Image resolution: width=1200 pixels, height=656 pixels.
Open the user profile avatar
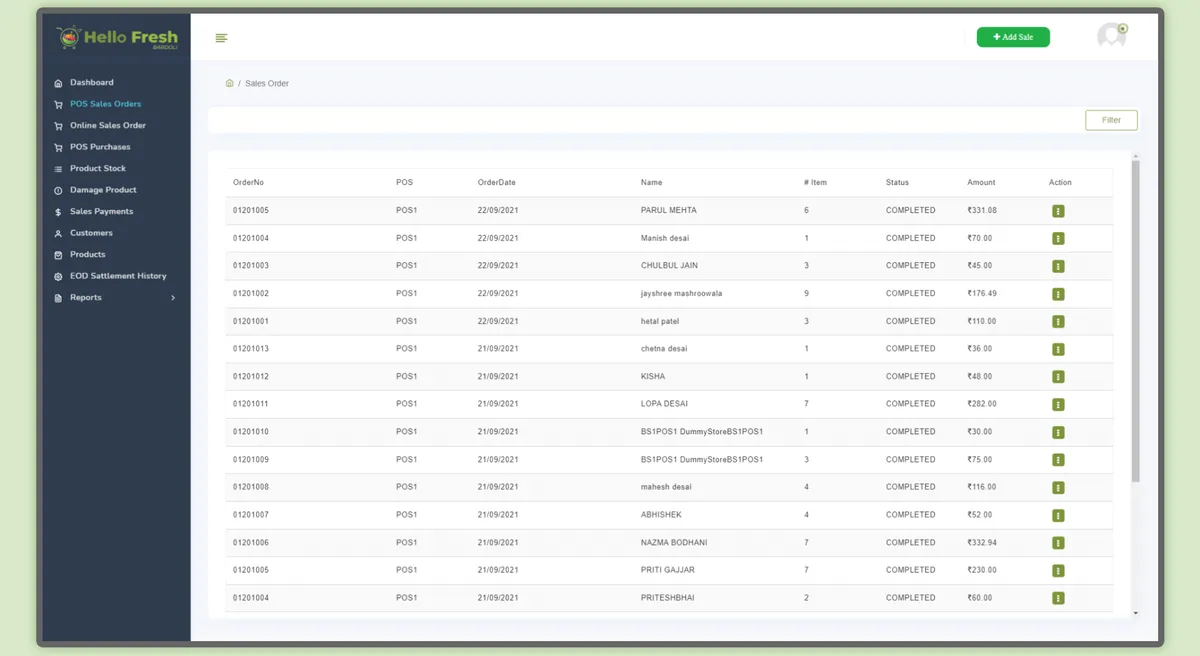tap(1112, 36)
